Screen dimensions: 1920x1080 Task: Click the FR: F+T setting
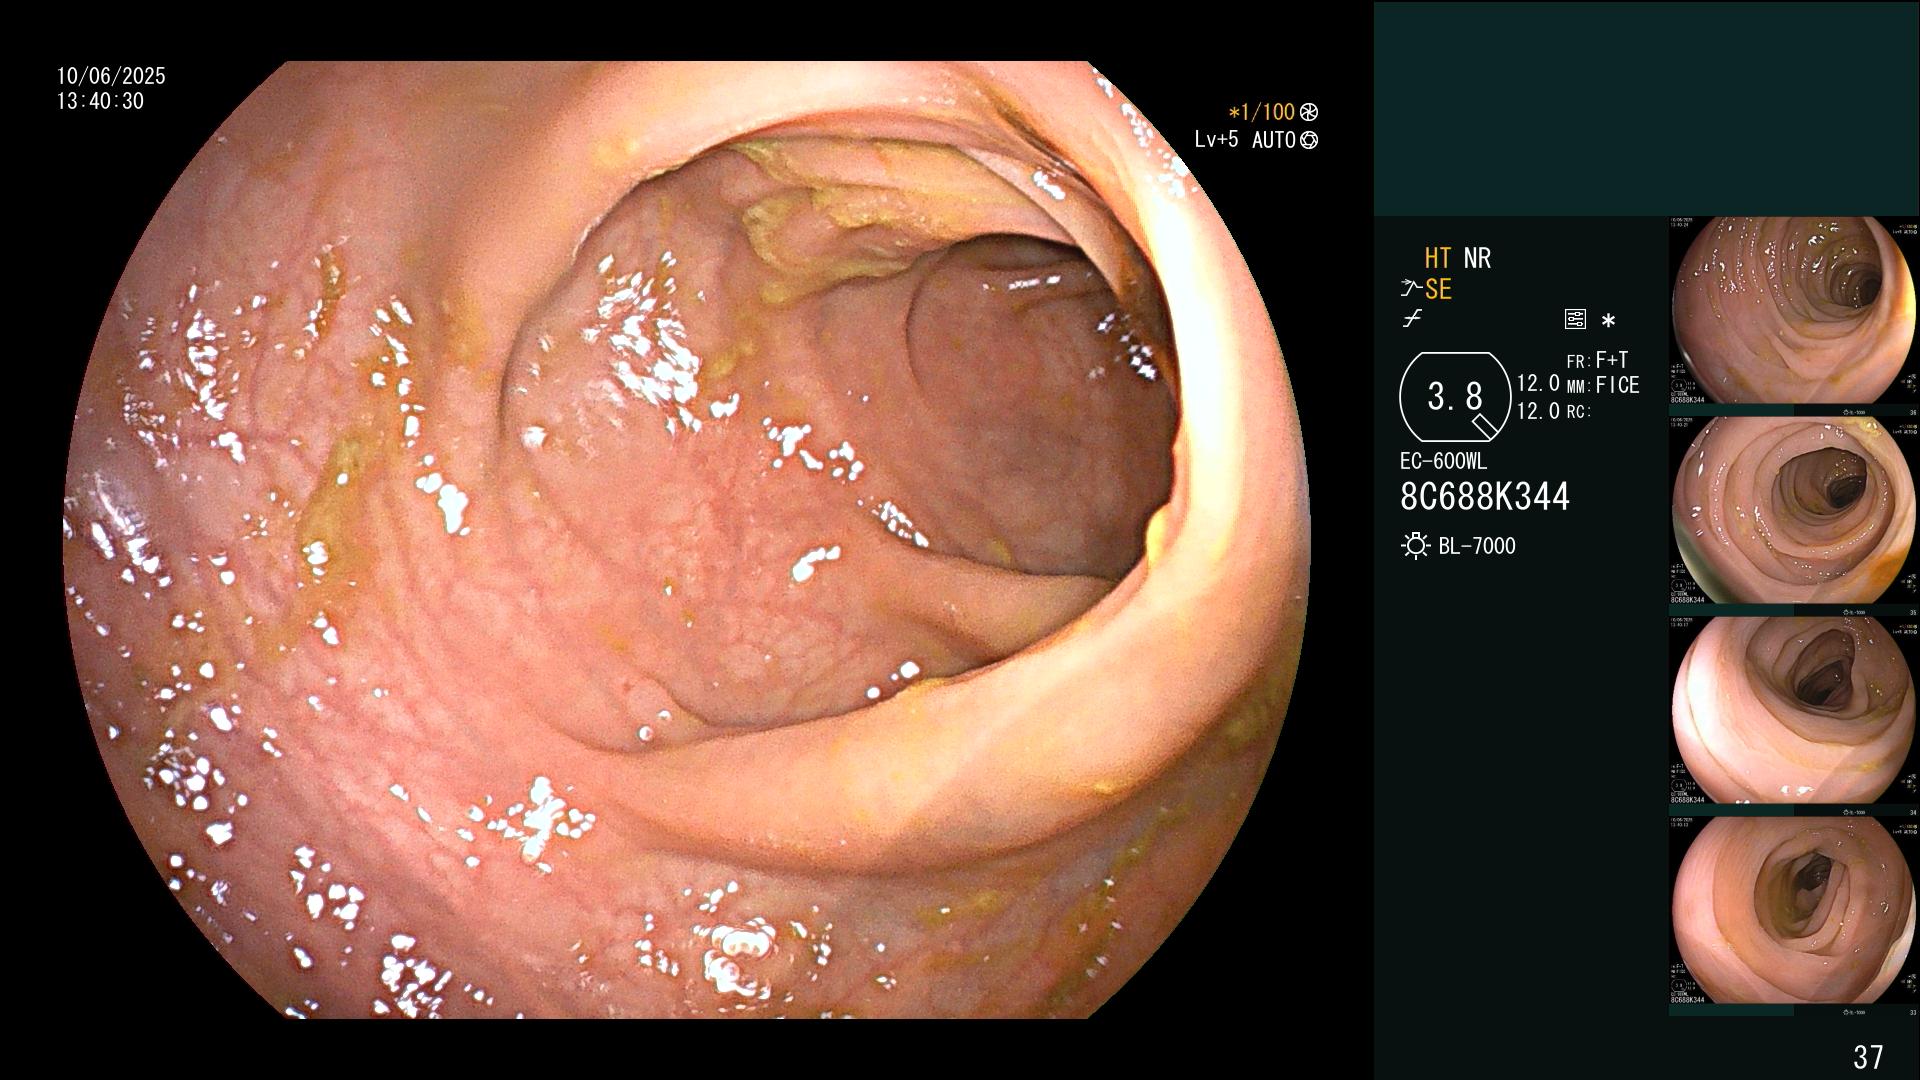tap(1597, 360)
